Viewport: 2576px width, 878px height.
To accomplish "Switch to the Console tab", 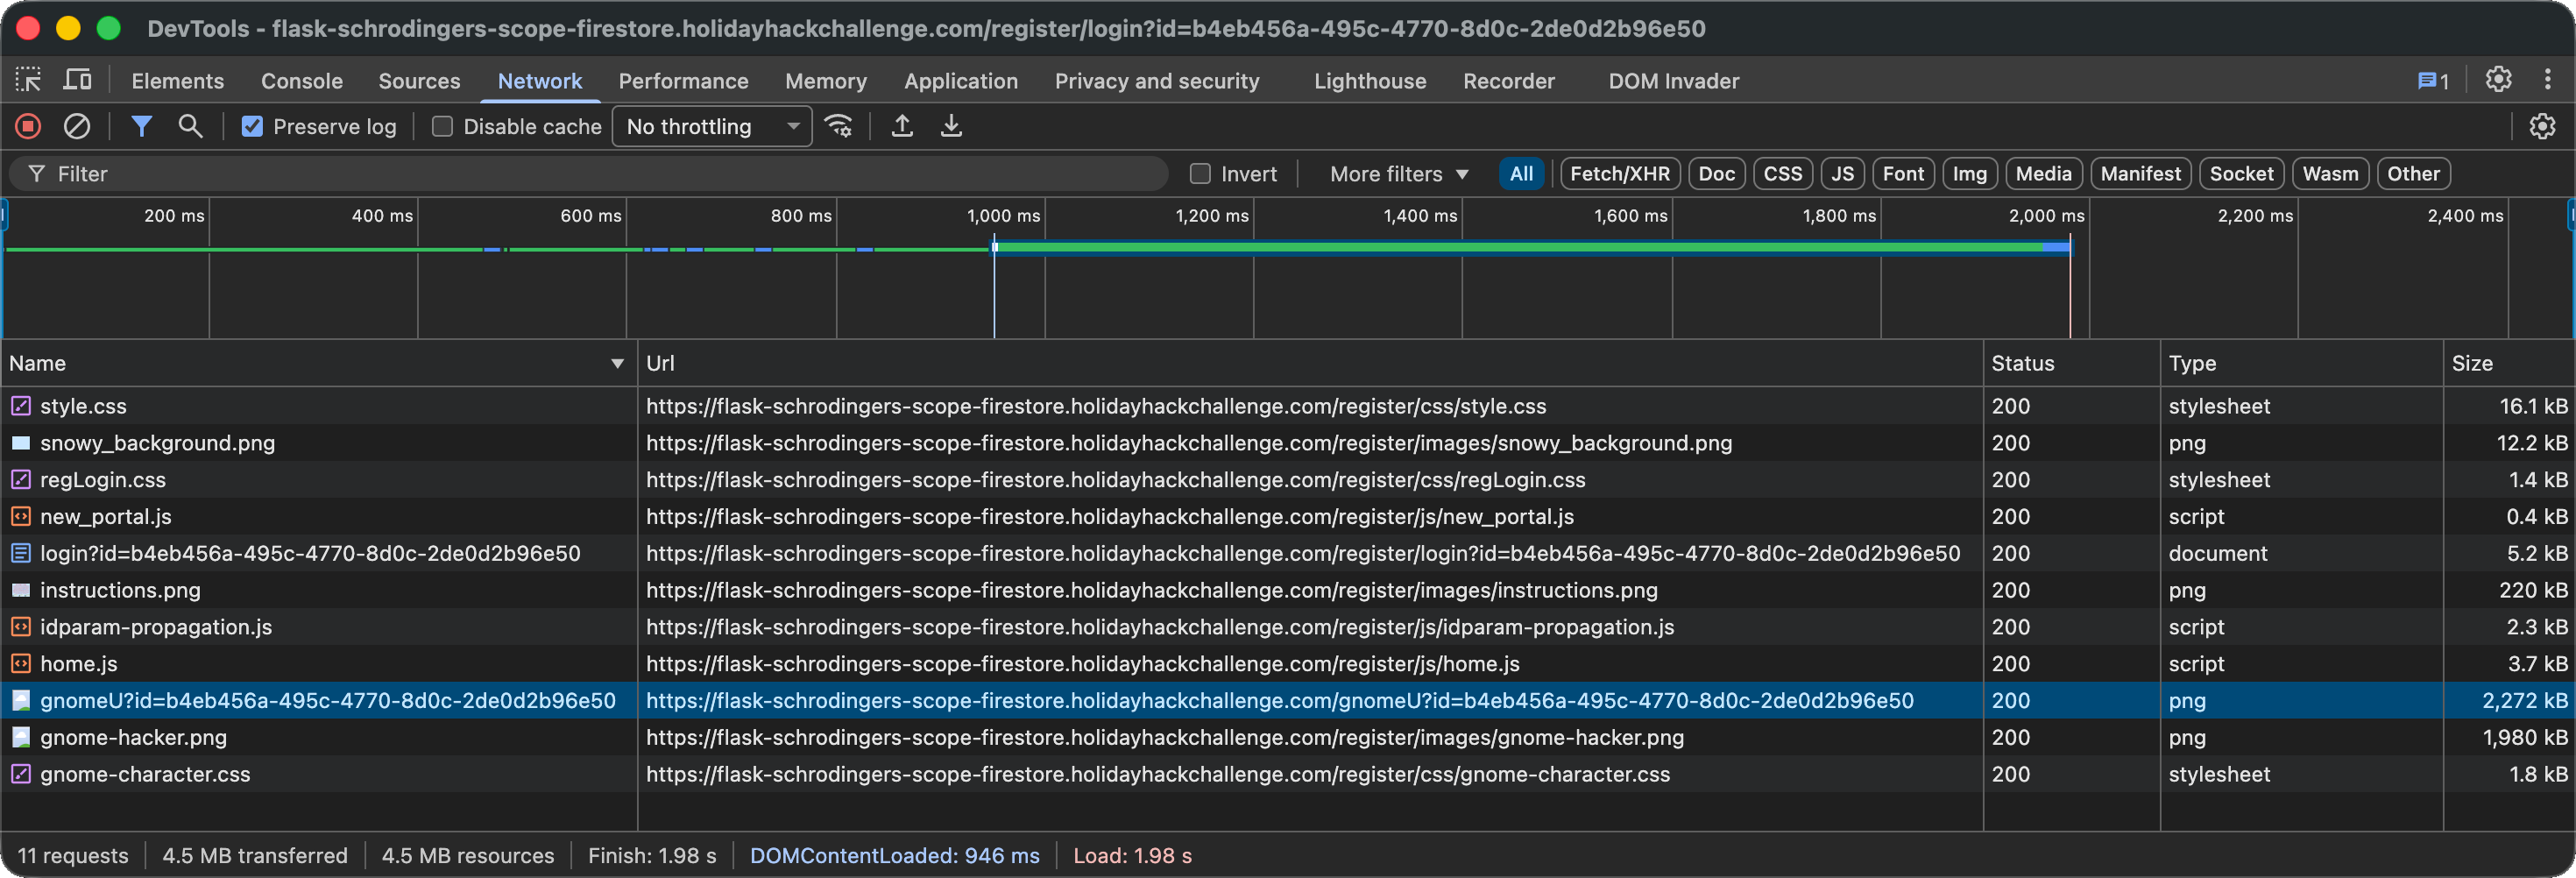I will point(301,81).
